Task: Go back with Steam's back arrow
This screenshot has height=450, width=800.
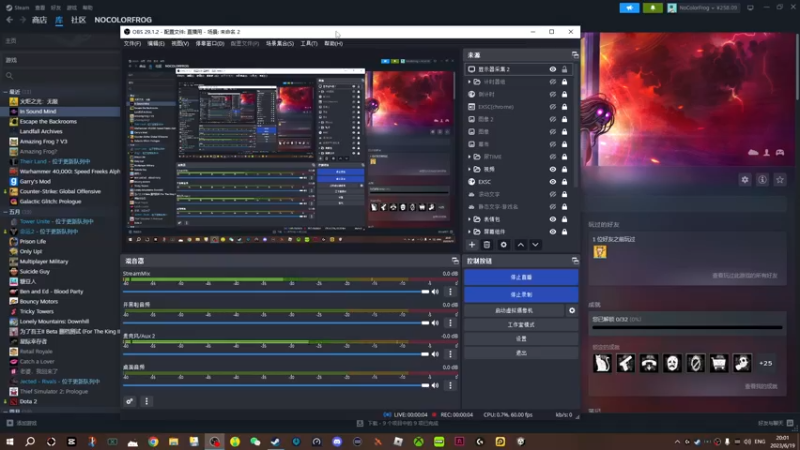Action: point(10,19)
